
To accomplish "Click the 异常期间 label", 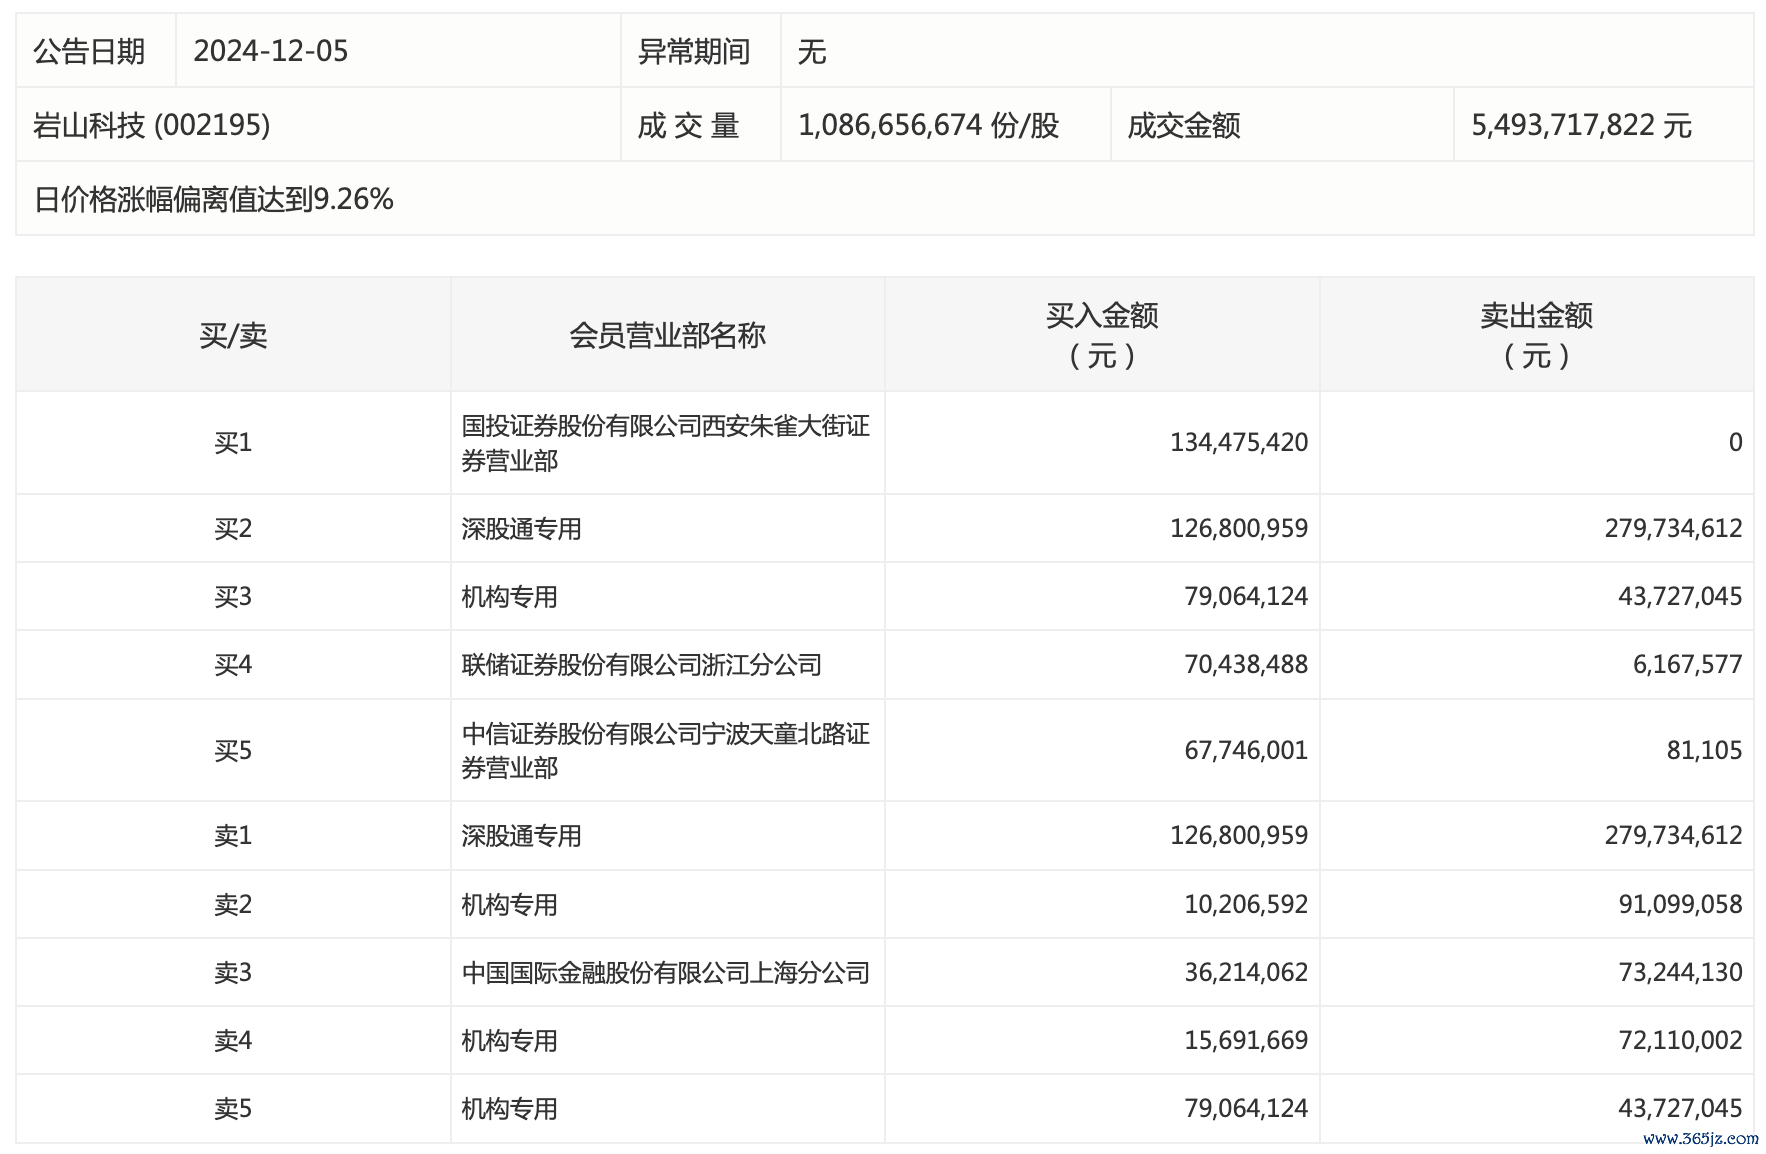I will pos(694,51).
